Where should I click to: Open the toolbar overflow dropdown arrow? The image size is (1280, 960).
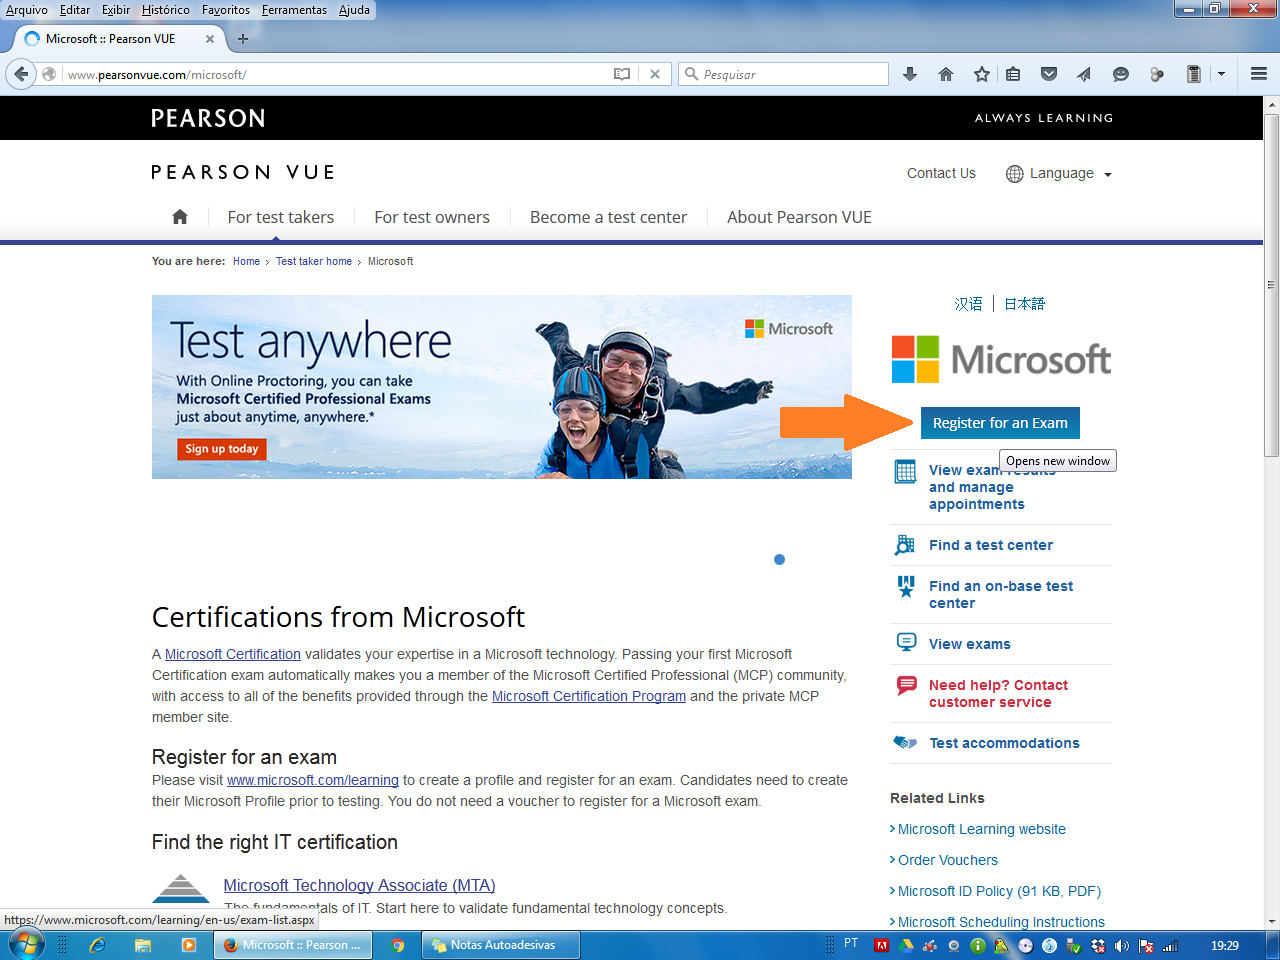[x=1221, y=74]
